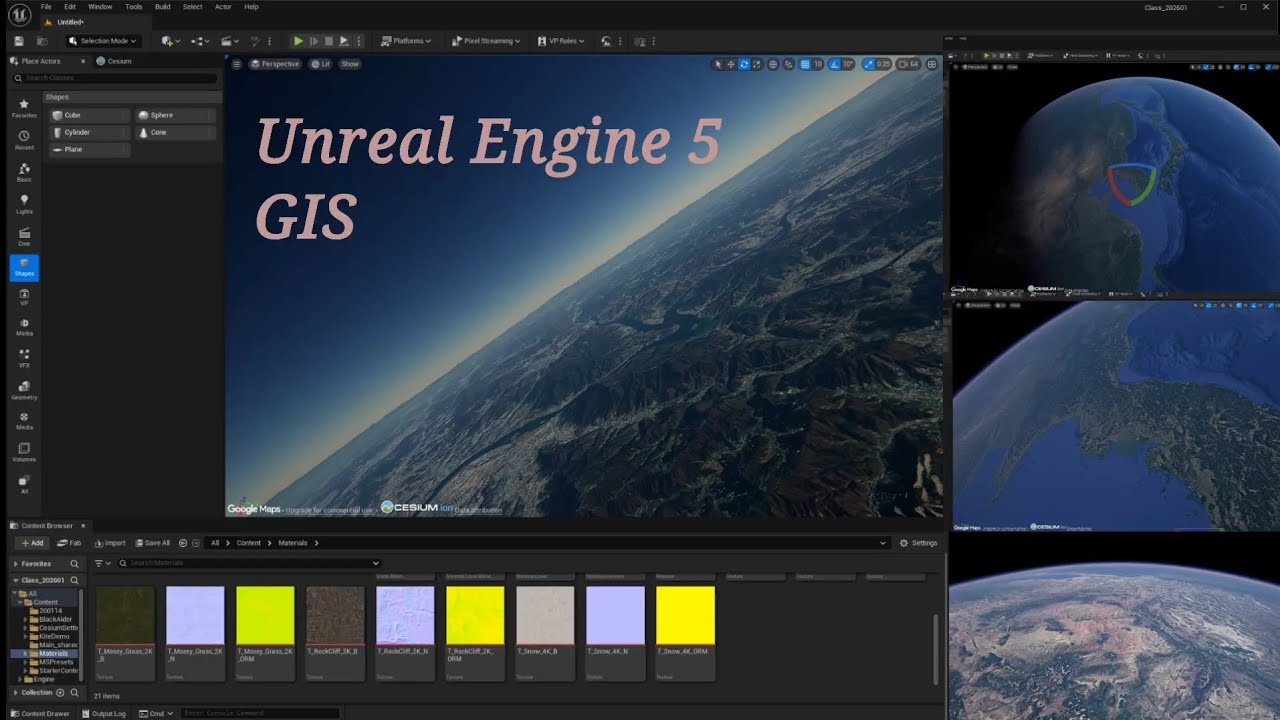Click the Save current level icon
The image size is (1280, 720).
[x=19, y=41]
